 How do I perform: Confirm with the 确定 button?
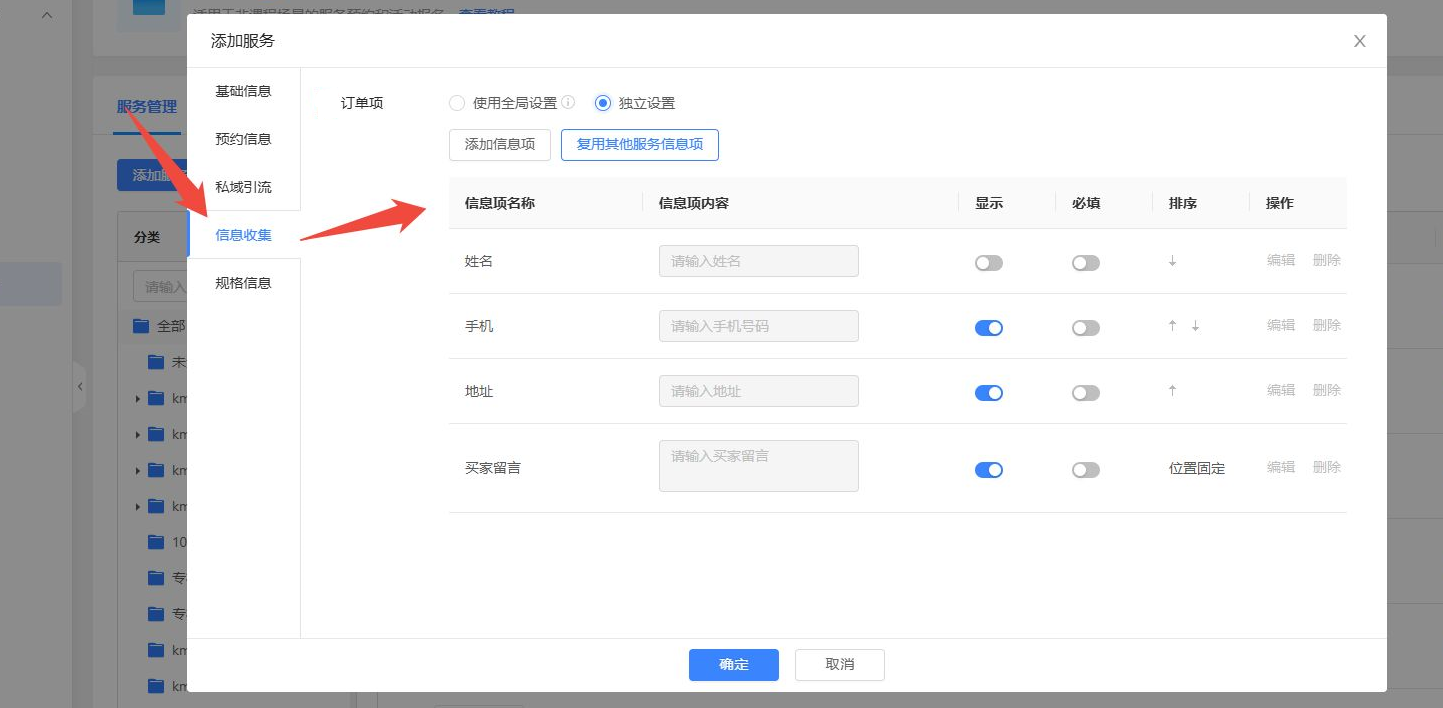click(733, 665)
